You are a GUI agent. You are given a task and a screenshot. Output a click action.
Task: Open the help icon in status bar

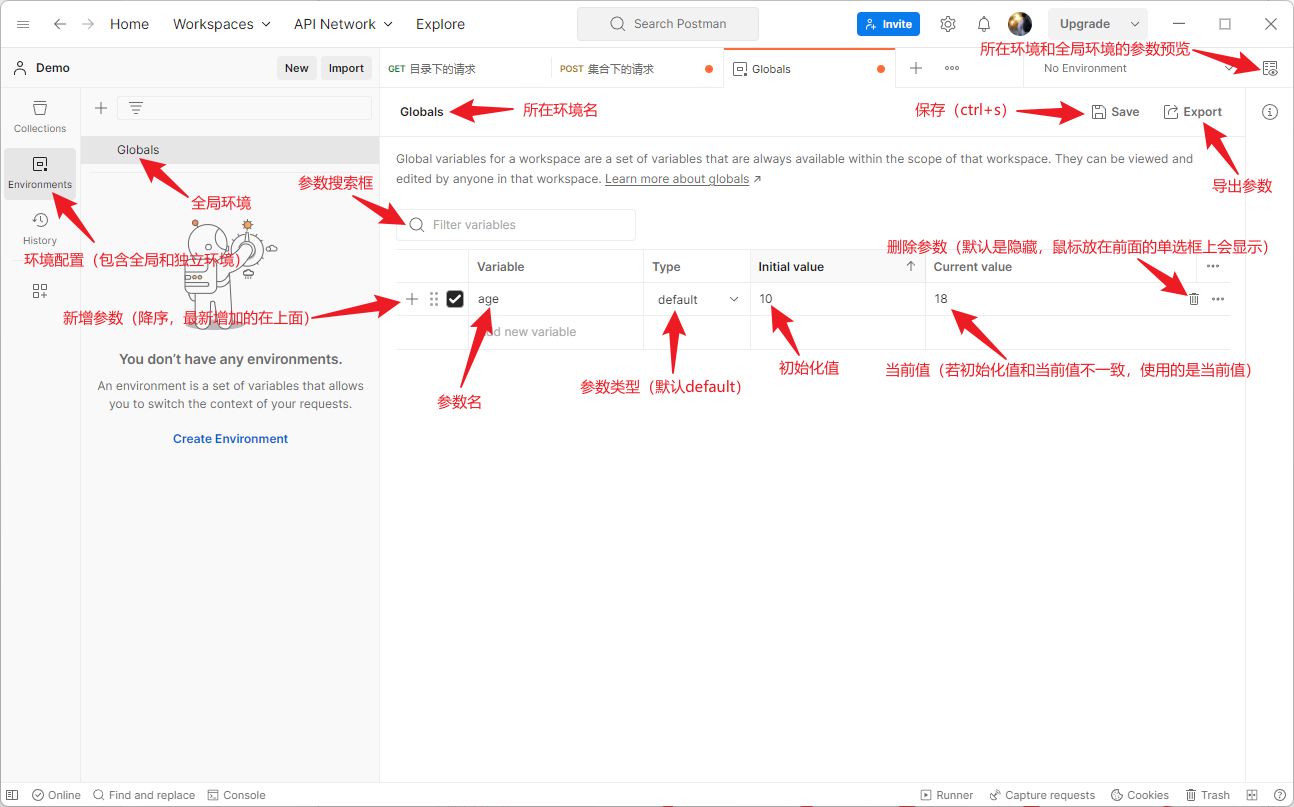[1279, 795]
